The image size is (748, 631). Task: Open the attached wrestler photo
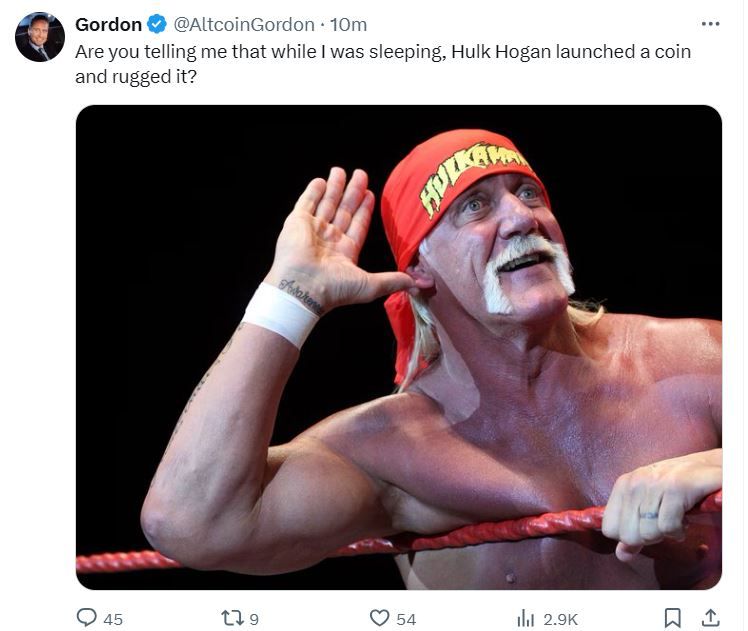click(398, 347)
